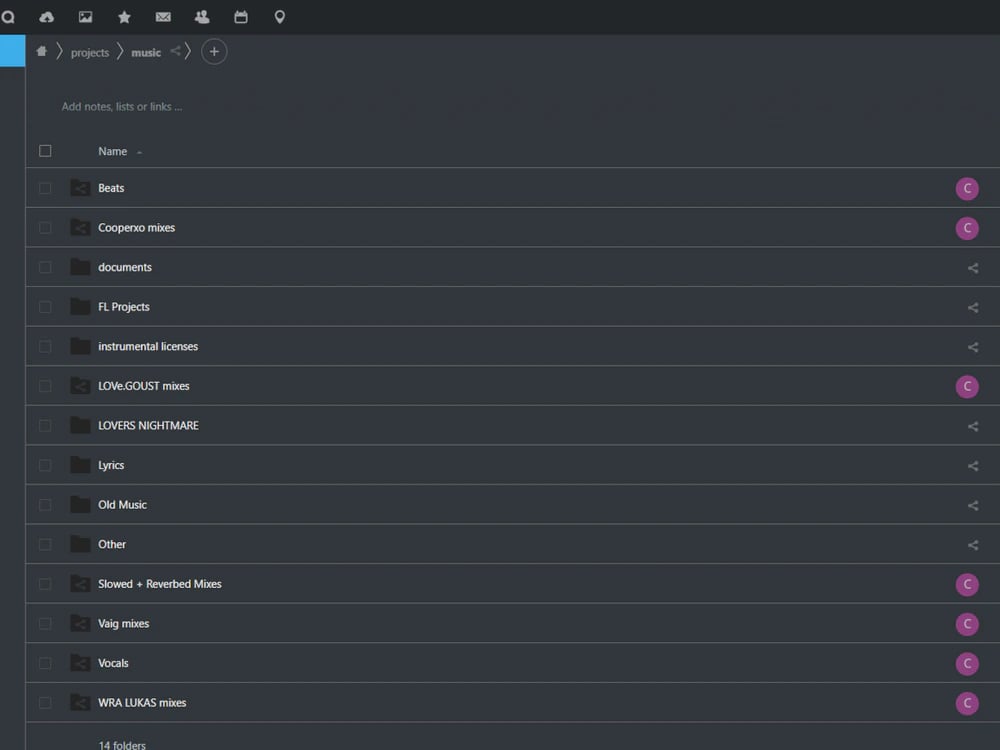Open the Maps location pin icon
The height and width of the screenshot is (750, 1000).
click(279, 17)
